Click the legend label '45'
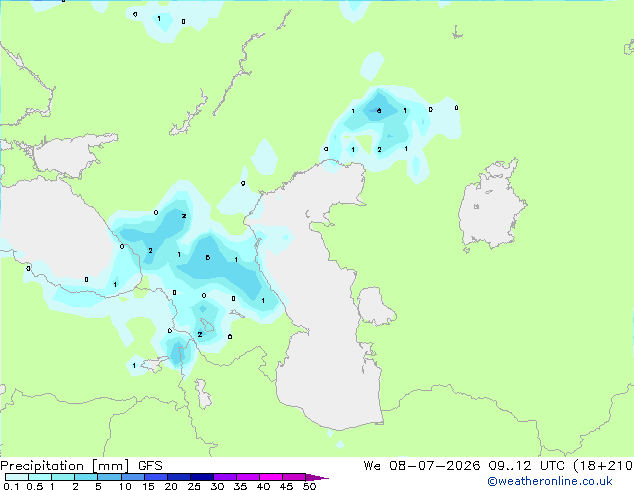 286,486
